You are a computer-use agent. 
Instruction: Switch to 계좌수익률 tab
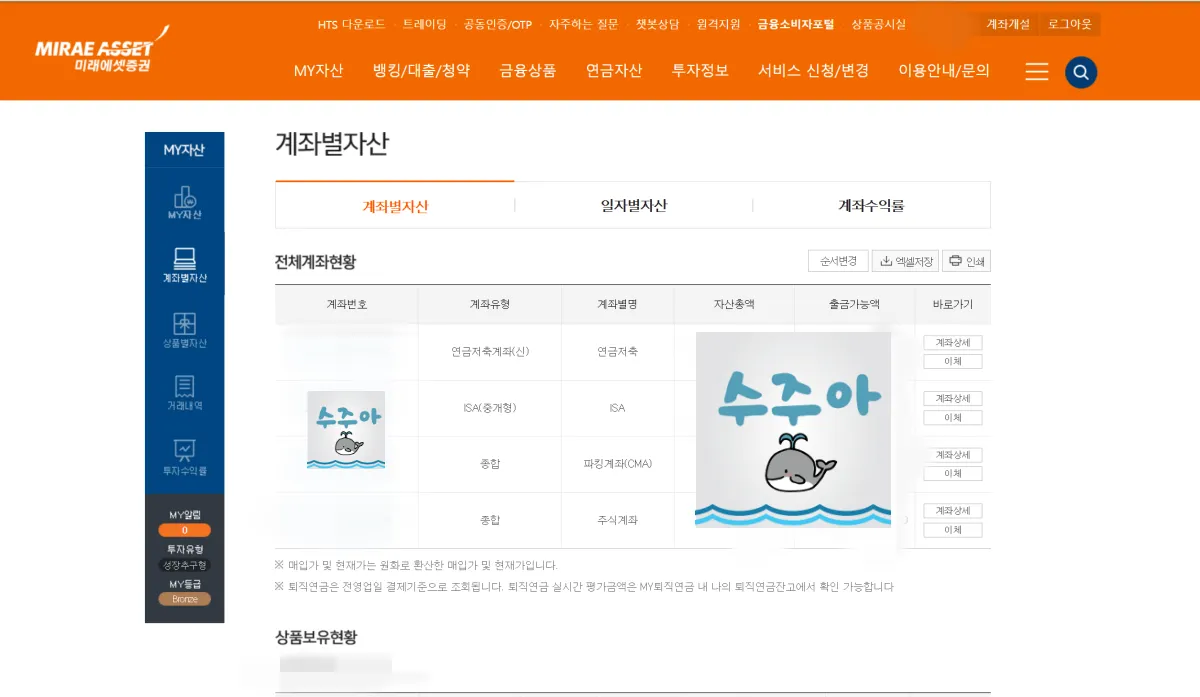pyautogui.click(x=871, y=206)
